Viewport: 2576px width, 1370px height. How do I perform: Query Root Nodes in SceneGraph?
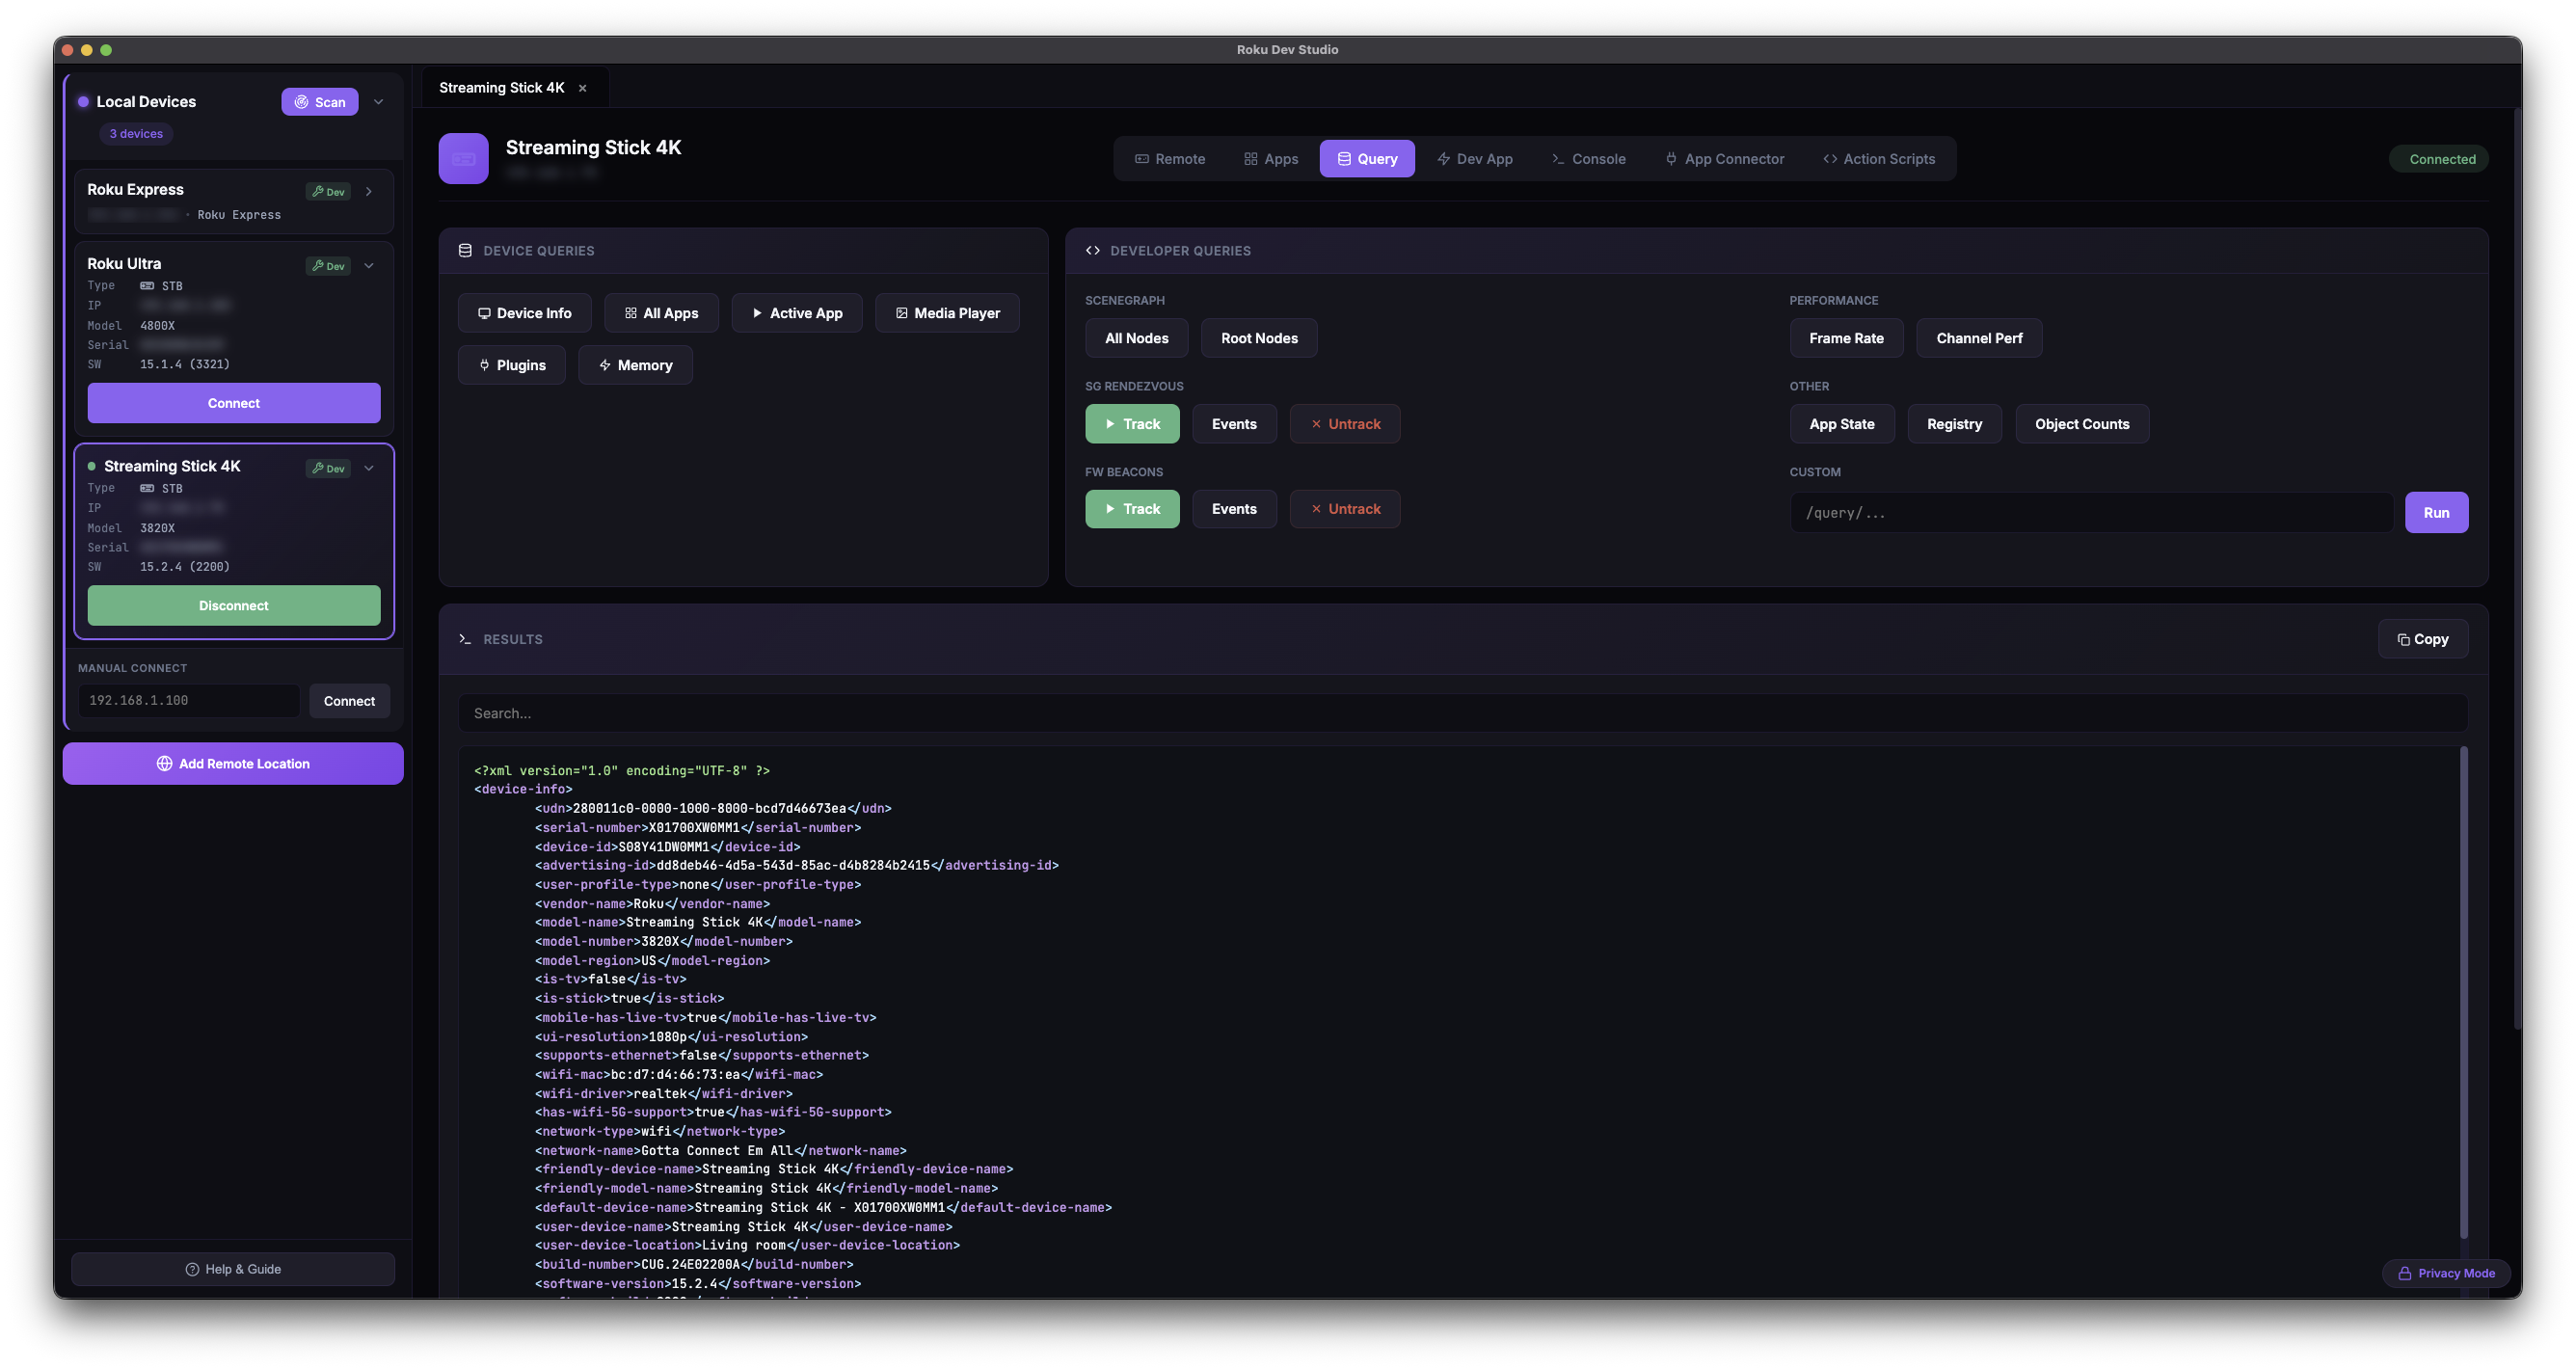click(1259, 338)
